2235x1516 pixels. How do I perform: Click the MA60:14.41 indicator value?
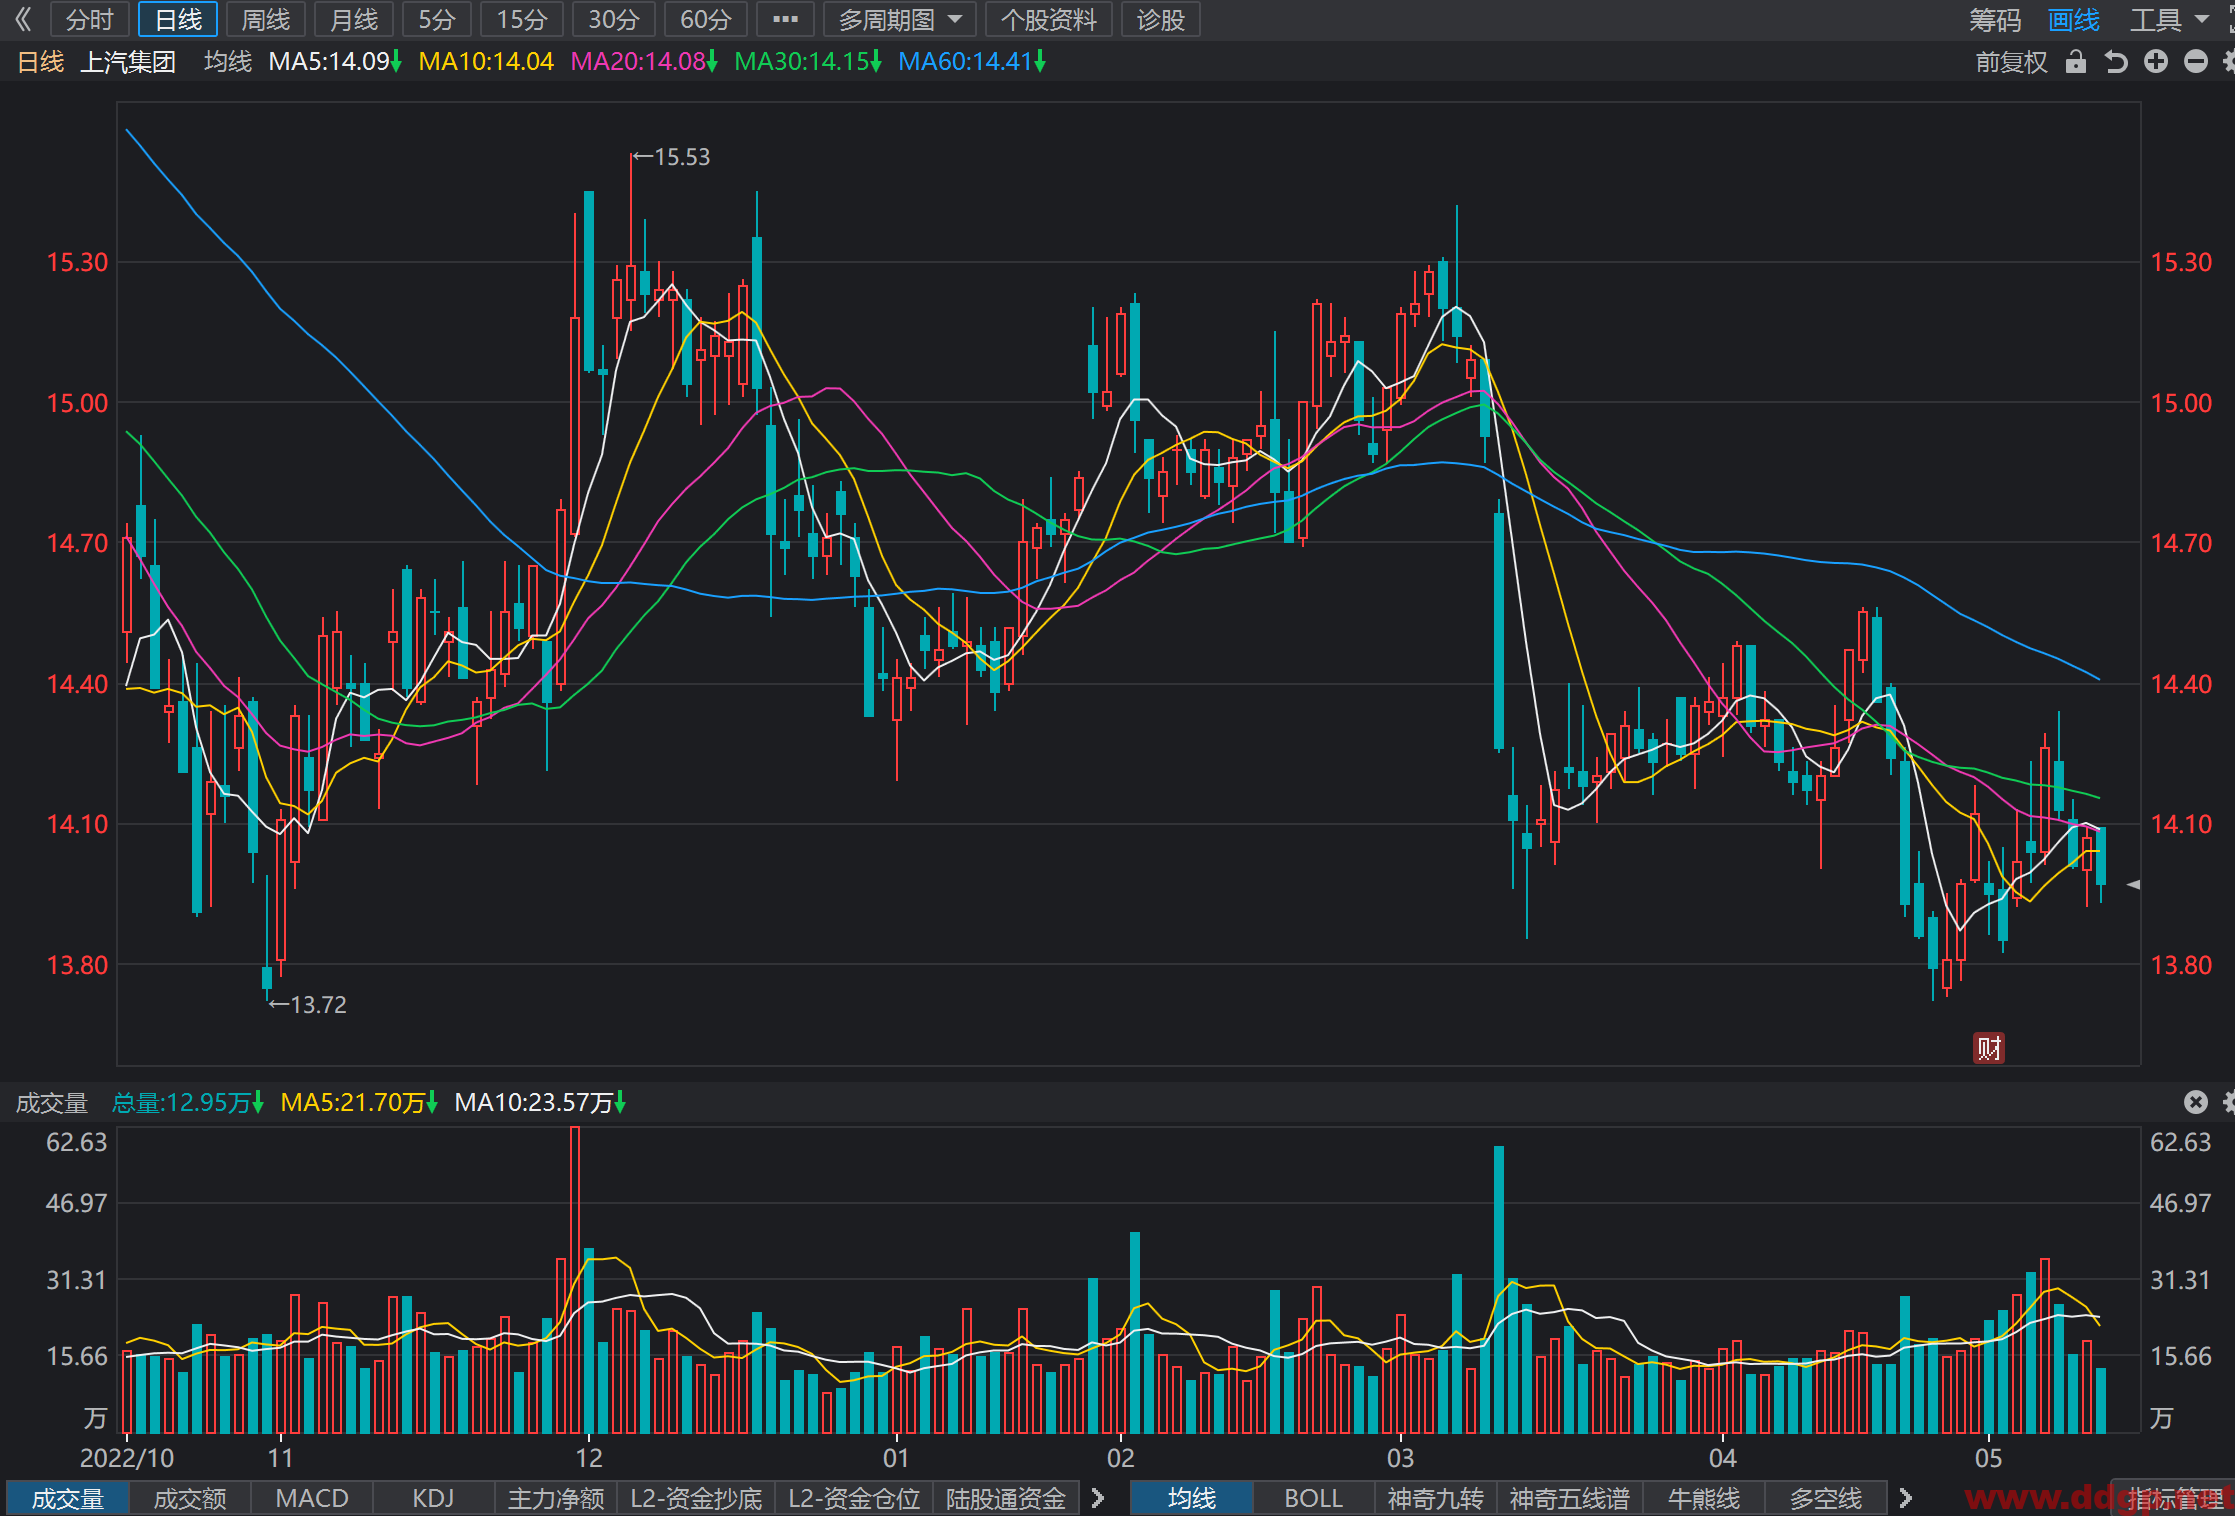pyautogui.click(x=972, y=62)
